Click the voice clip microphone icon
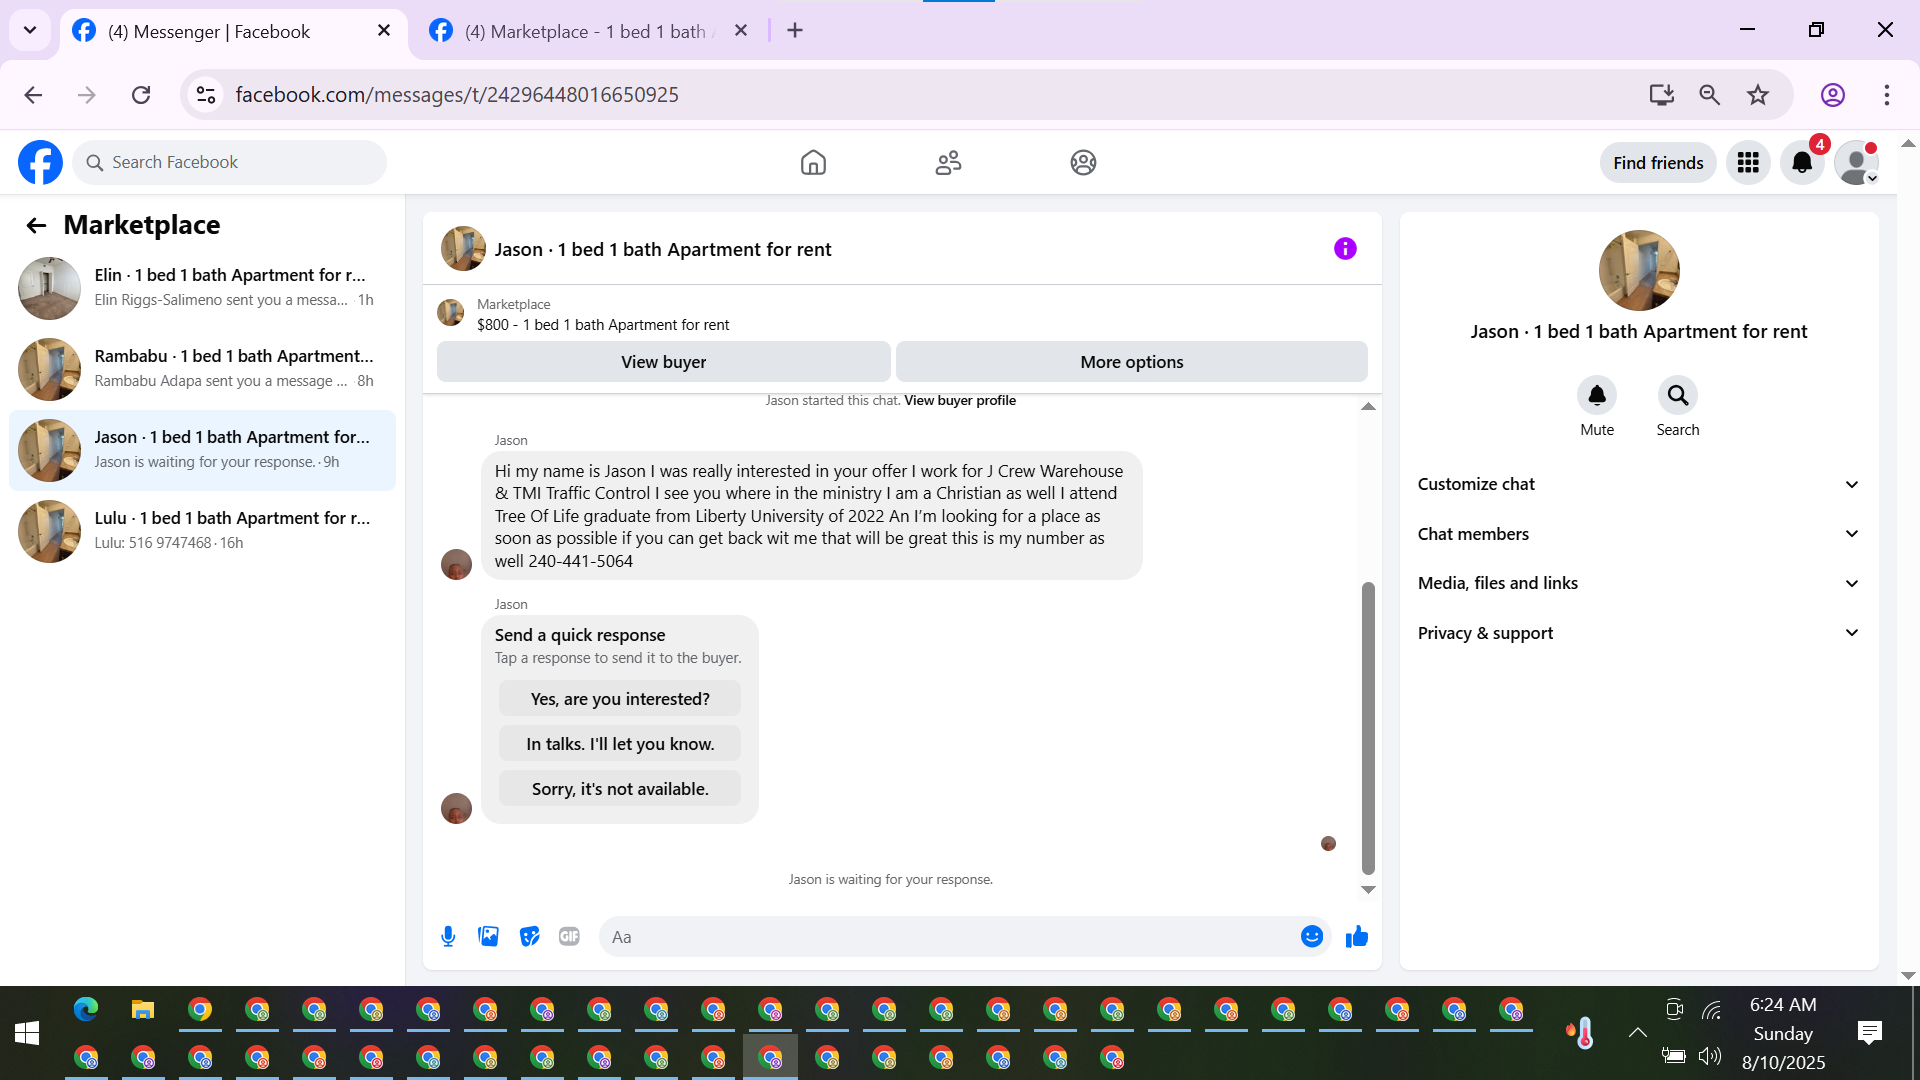This screenshot has width=1920, height=1080. coord(448,937)
